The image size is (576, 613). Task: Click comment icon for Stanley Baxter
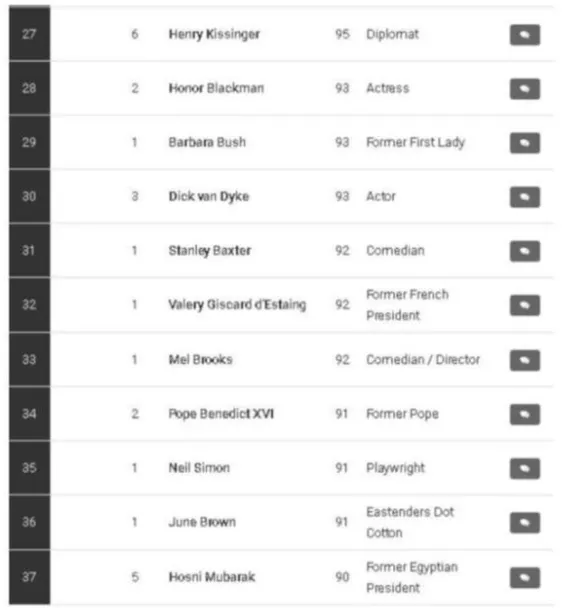tap(525, 251)
